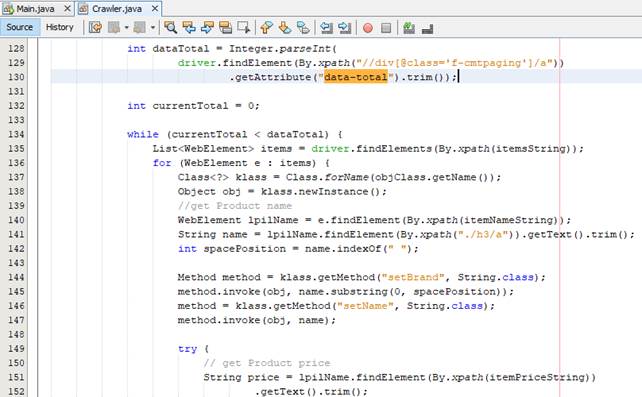The height and width of the screenshot is (397, 642).
Task: Toggle Bookmark on current line
Action: (x=303, y=27)
